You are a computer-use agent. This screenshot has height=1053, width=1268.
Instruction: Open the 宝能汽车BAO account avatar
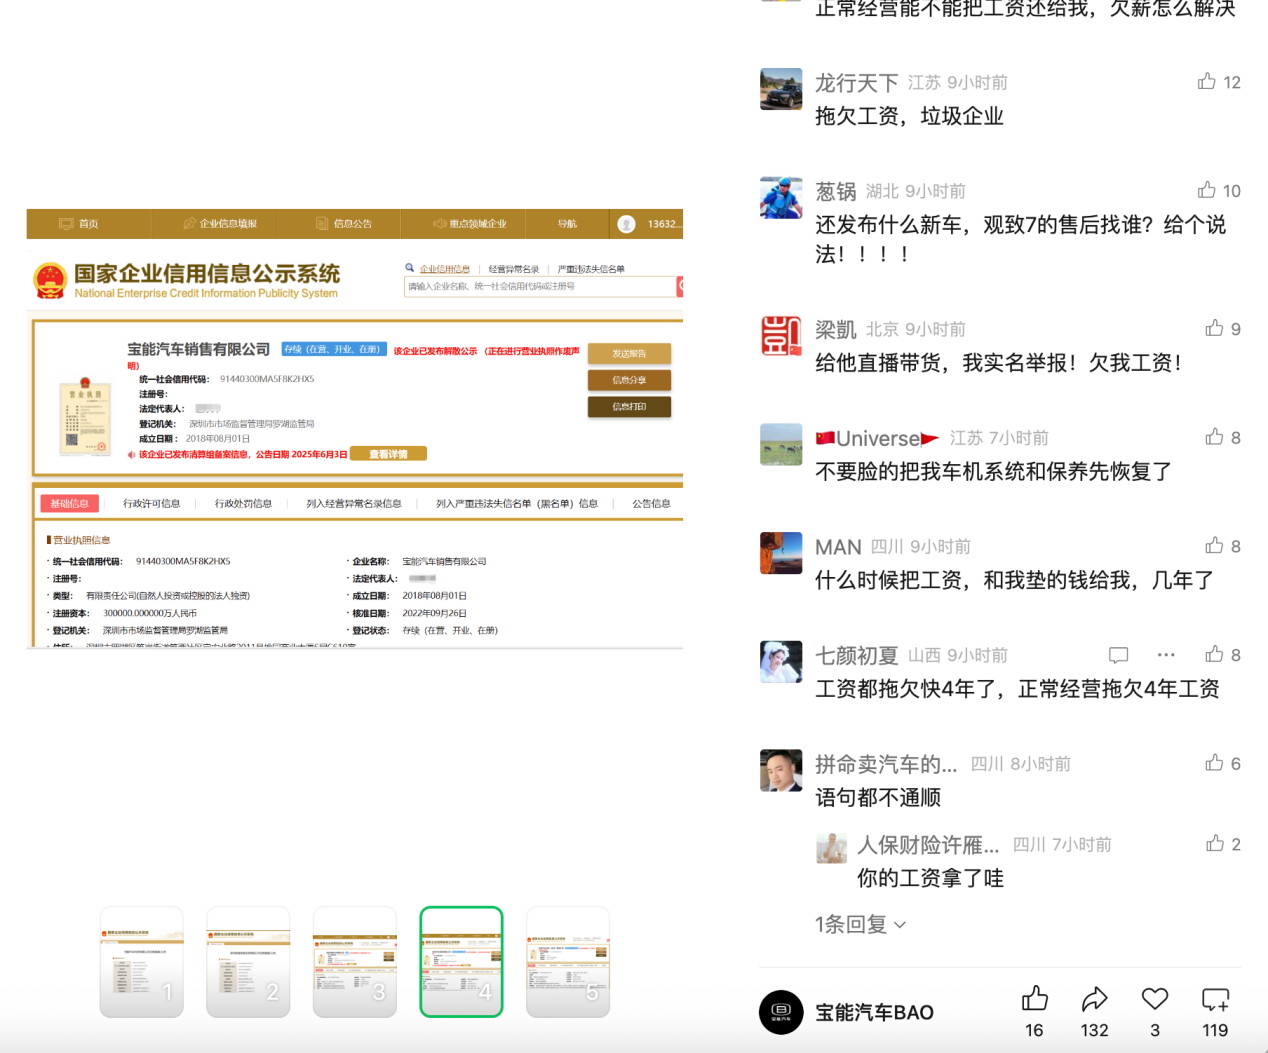[x=781, y=1012]
